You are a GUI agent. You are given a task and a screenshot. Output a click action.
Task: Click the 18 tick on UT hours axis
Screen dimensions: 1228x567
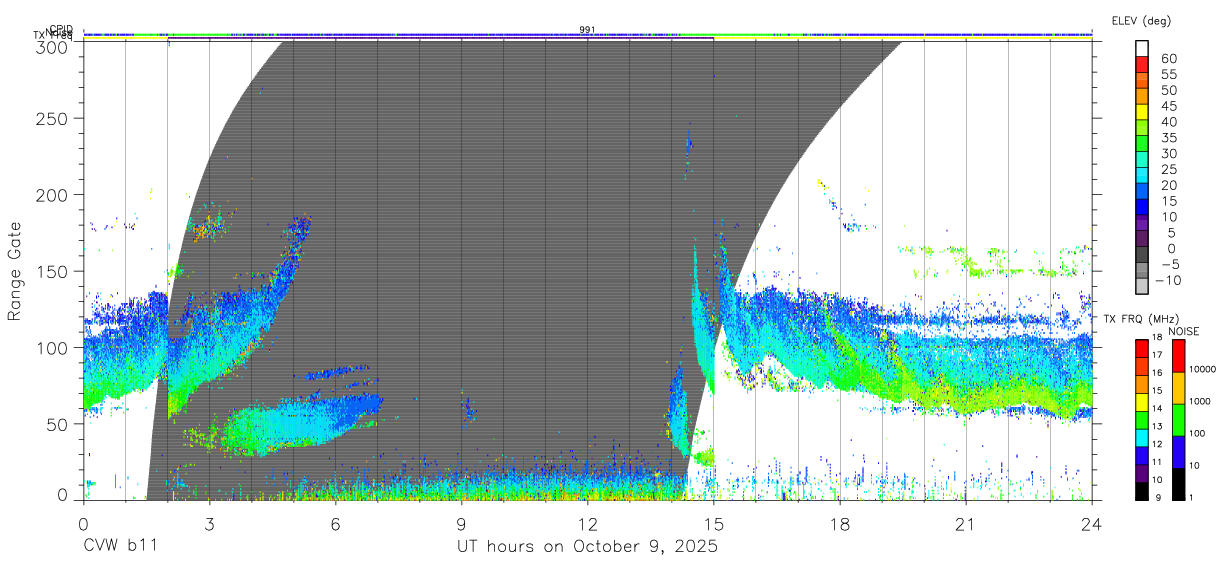(840, 523)
